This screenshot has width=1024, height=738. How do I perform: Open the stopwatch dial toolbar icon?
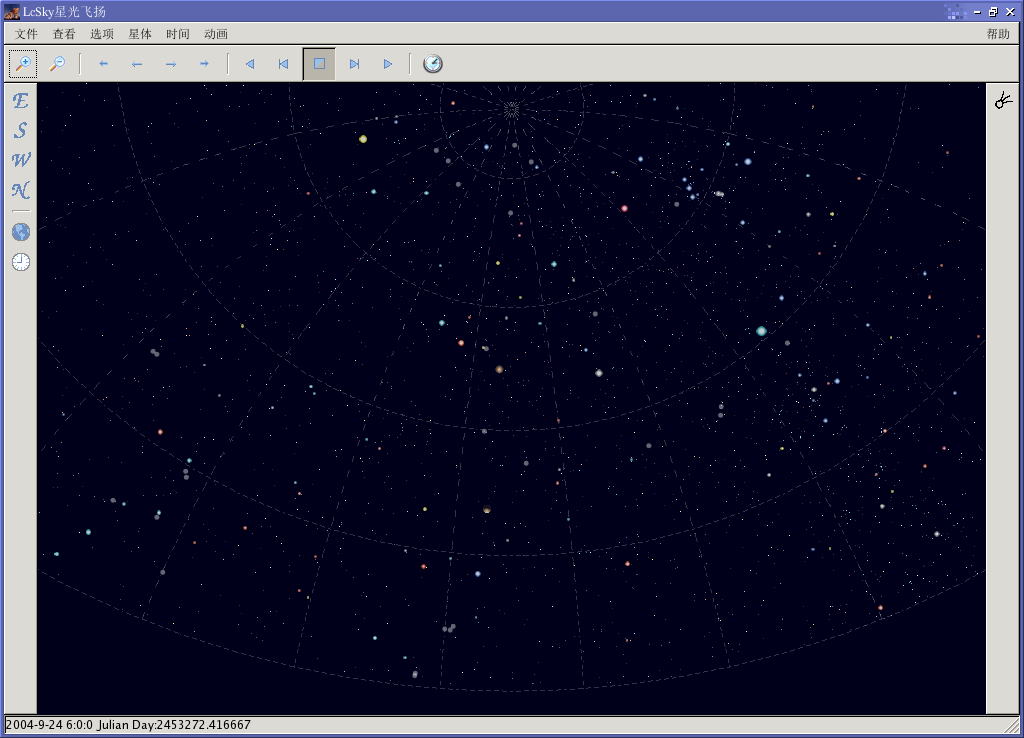coord(432,63)
